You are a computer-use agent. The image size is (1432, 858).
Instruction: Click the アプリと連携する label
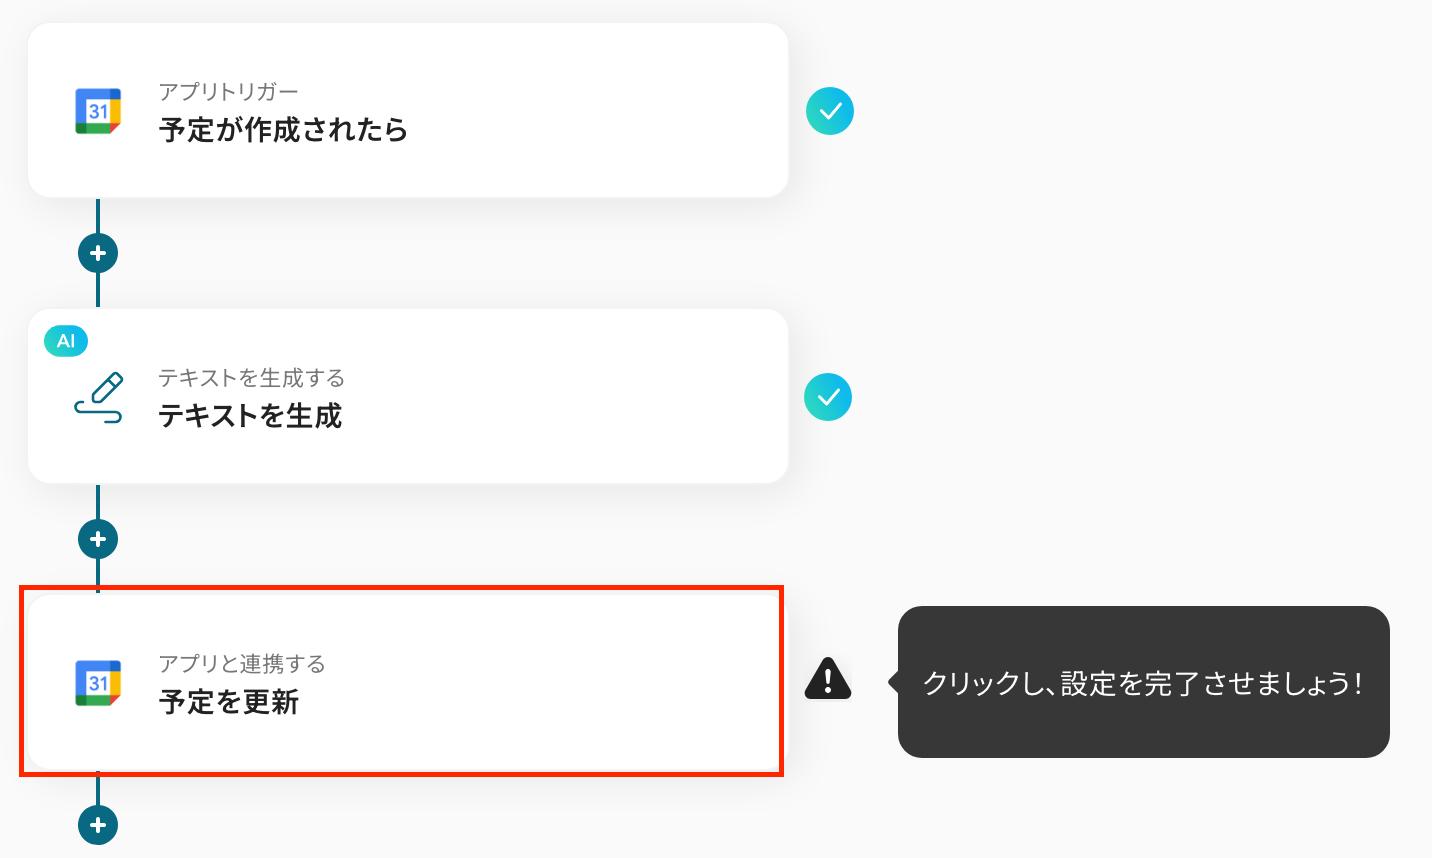(242, 664)
